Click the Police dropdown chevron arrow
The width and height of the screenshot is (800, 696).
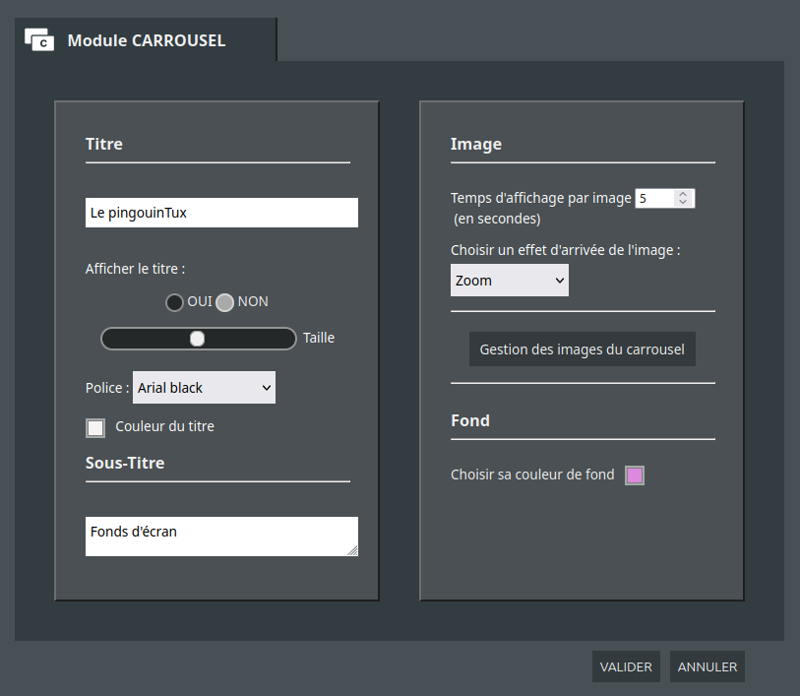click(266, 388)
